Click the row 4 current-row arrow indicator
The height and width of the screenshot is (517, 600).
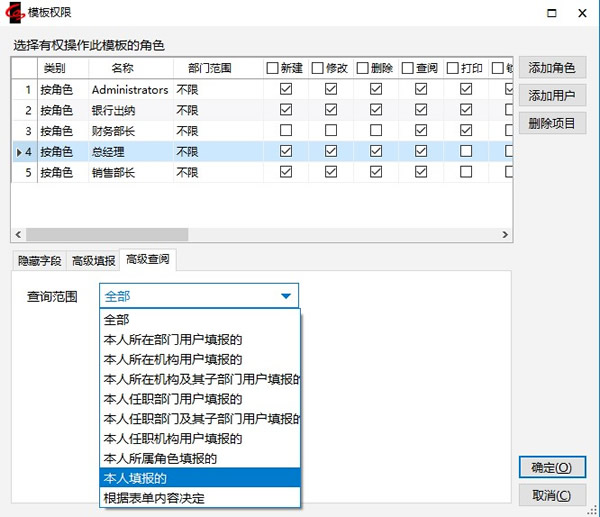18,152
